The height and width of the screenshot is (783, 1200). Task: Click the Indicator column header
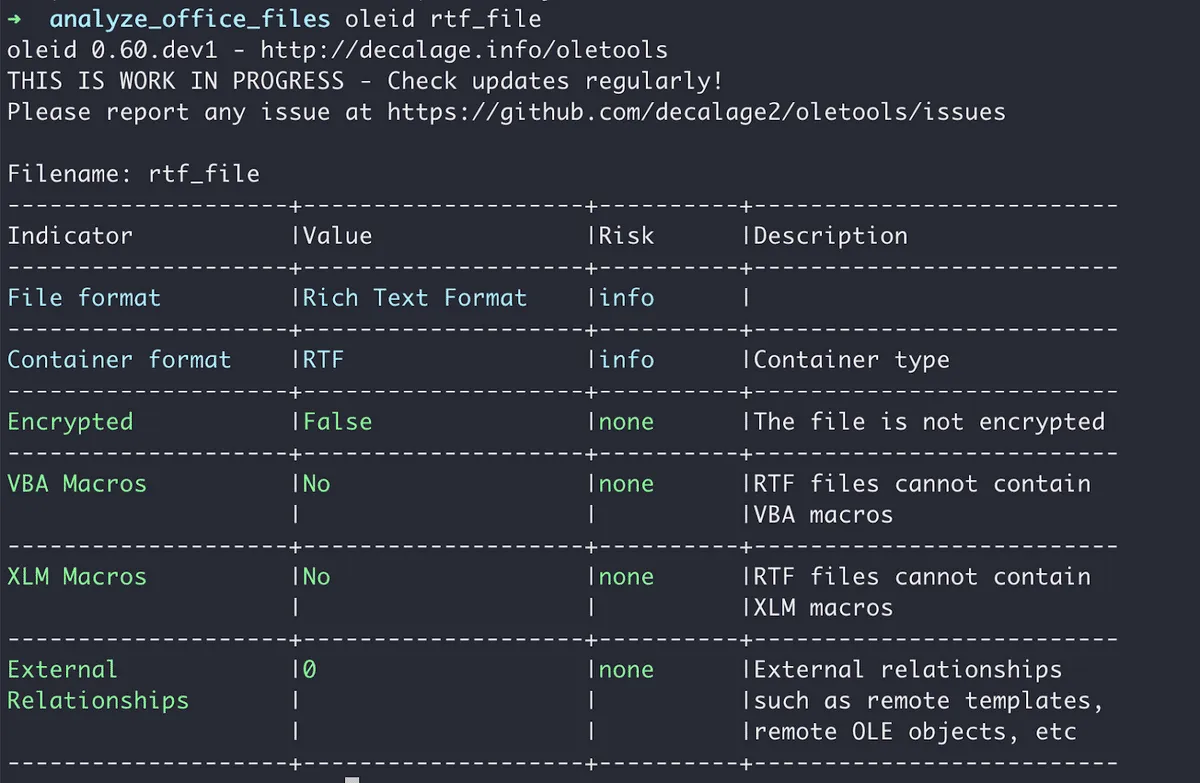click(69, 236)
